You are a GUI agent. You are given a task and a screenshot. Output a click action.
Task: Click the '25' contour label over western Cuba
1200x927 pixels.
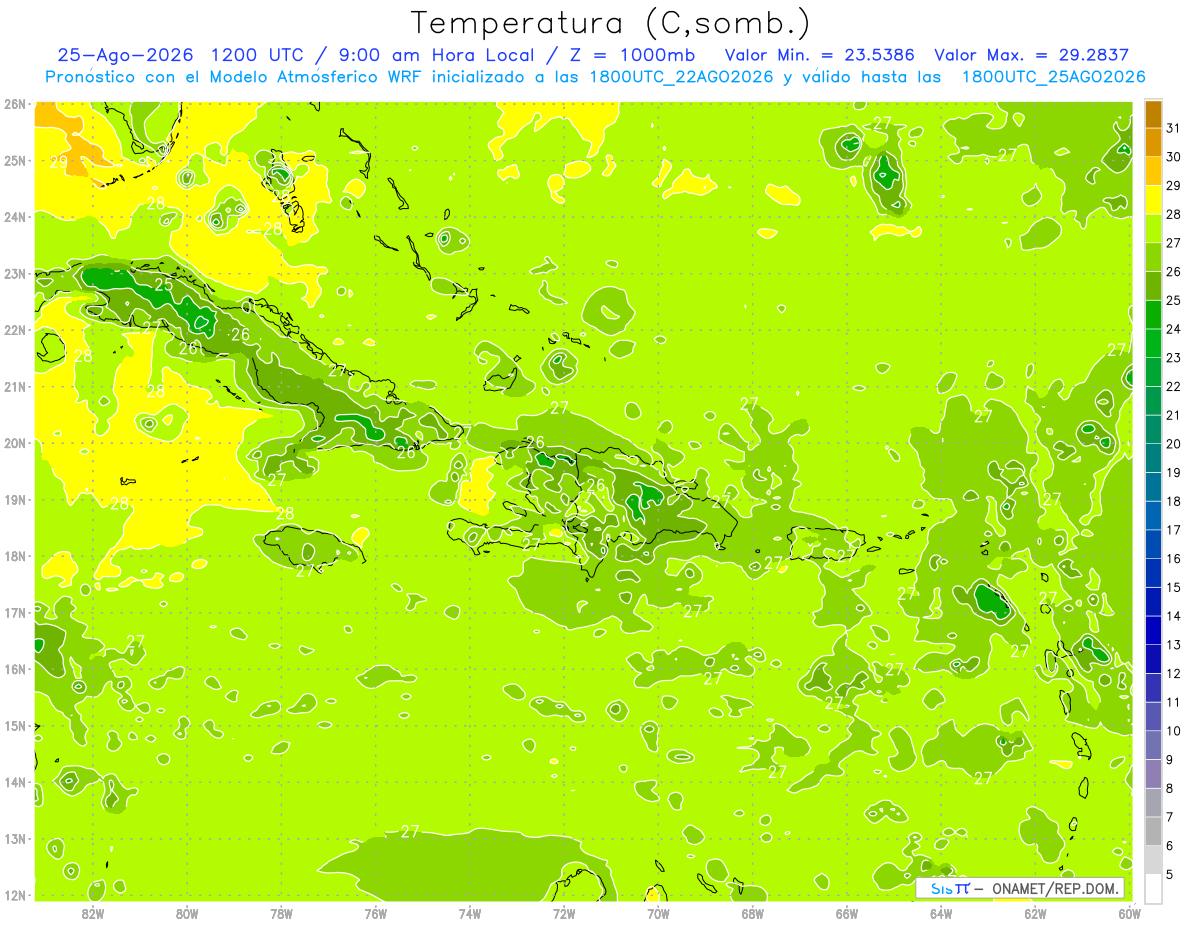point(164,284)
